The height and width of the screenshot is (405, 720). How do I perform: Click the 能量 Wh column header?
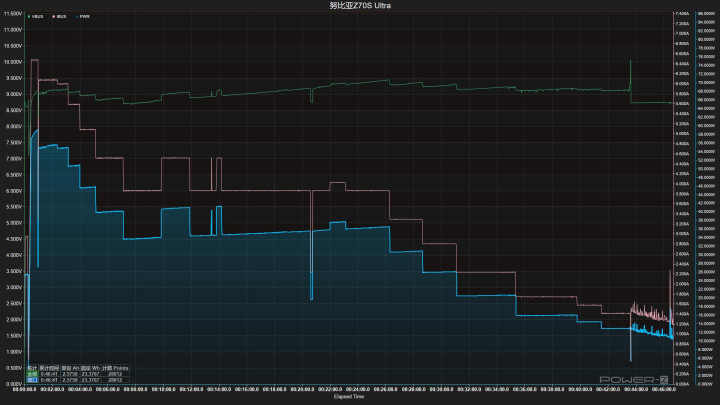pos(90,368)
